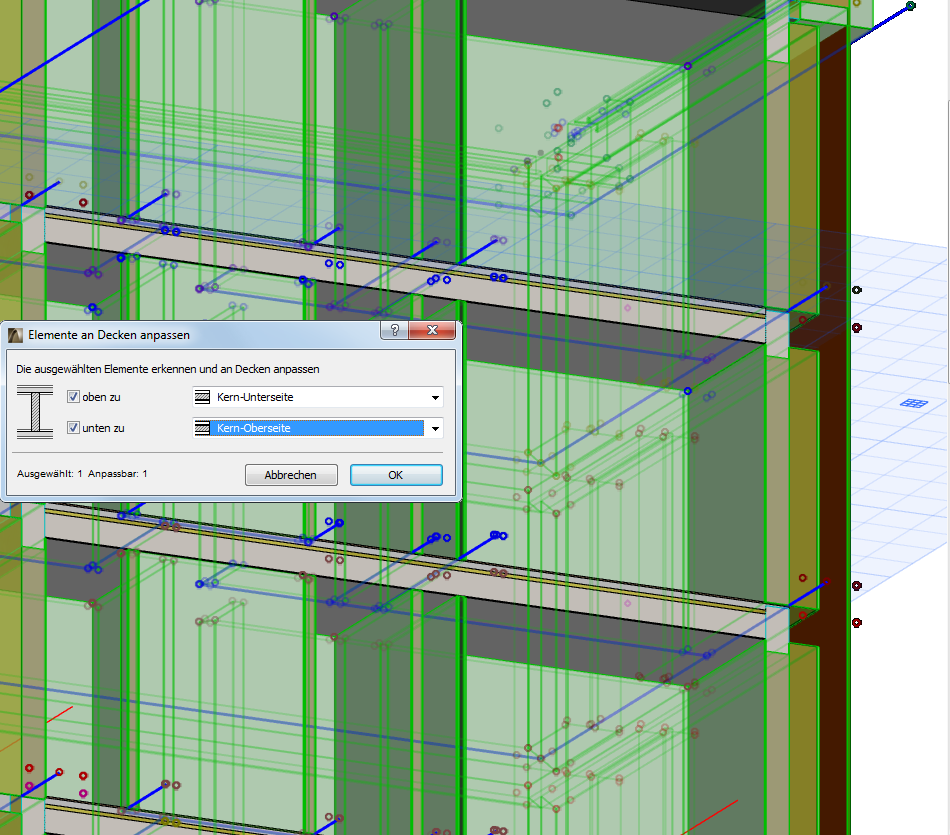
Task: Expand the Kern-Unterseite dropdown arrow
Action: 435,398
